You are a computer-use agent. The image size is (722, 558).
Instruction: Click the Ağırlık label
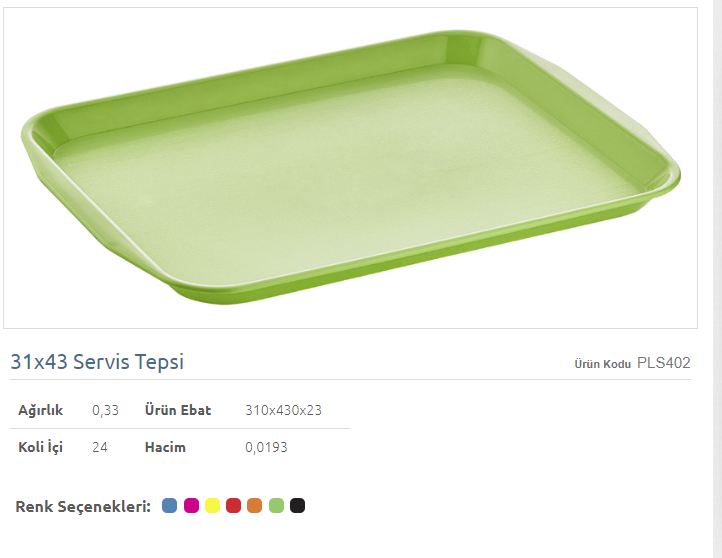[x=41, y=410]
